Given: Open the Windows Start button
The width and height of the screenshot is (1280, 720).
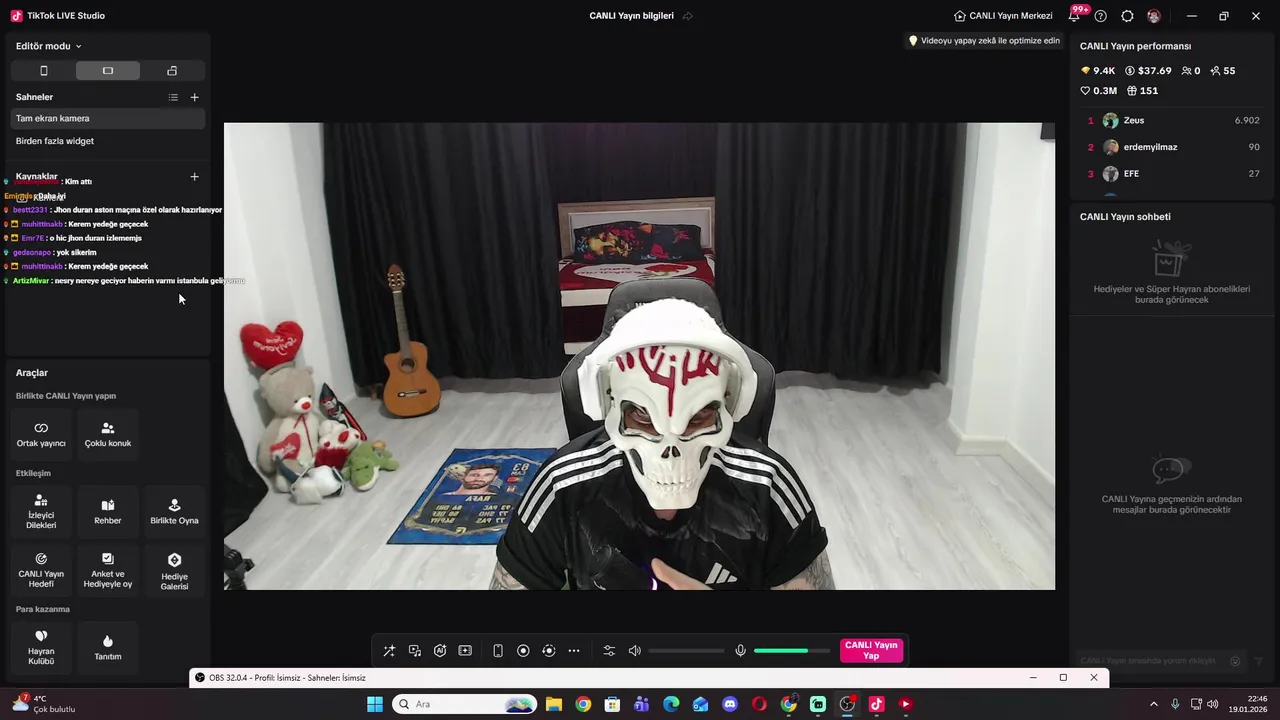Looking at the screenshot, I should [375, 704].
